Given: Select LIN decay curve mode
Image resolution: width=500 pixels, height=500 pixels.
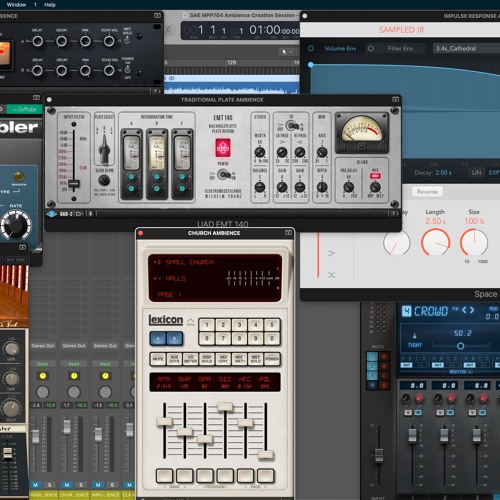Looking at the screenshot, I should 477,173.
